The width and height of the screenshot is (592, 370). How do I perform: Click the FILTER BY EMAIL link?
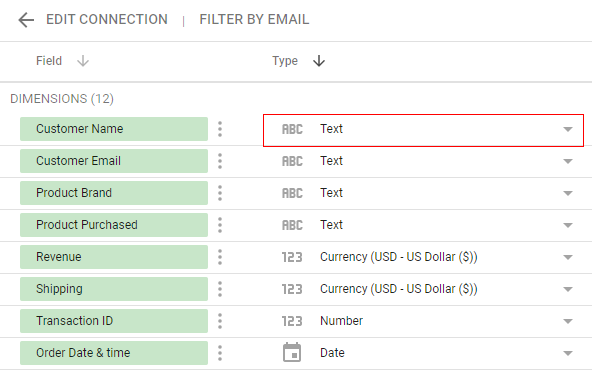[x=254, y=19]
